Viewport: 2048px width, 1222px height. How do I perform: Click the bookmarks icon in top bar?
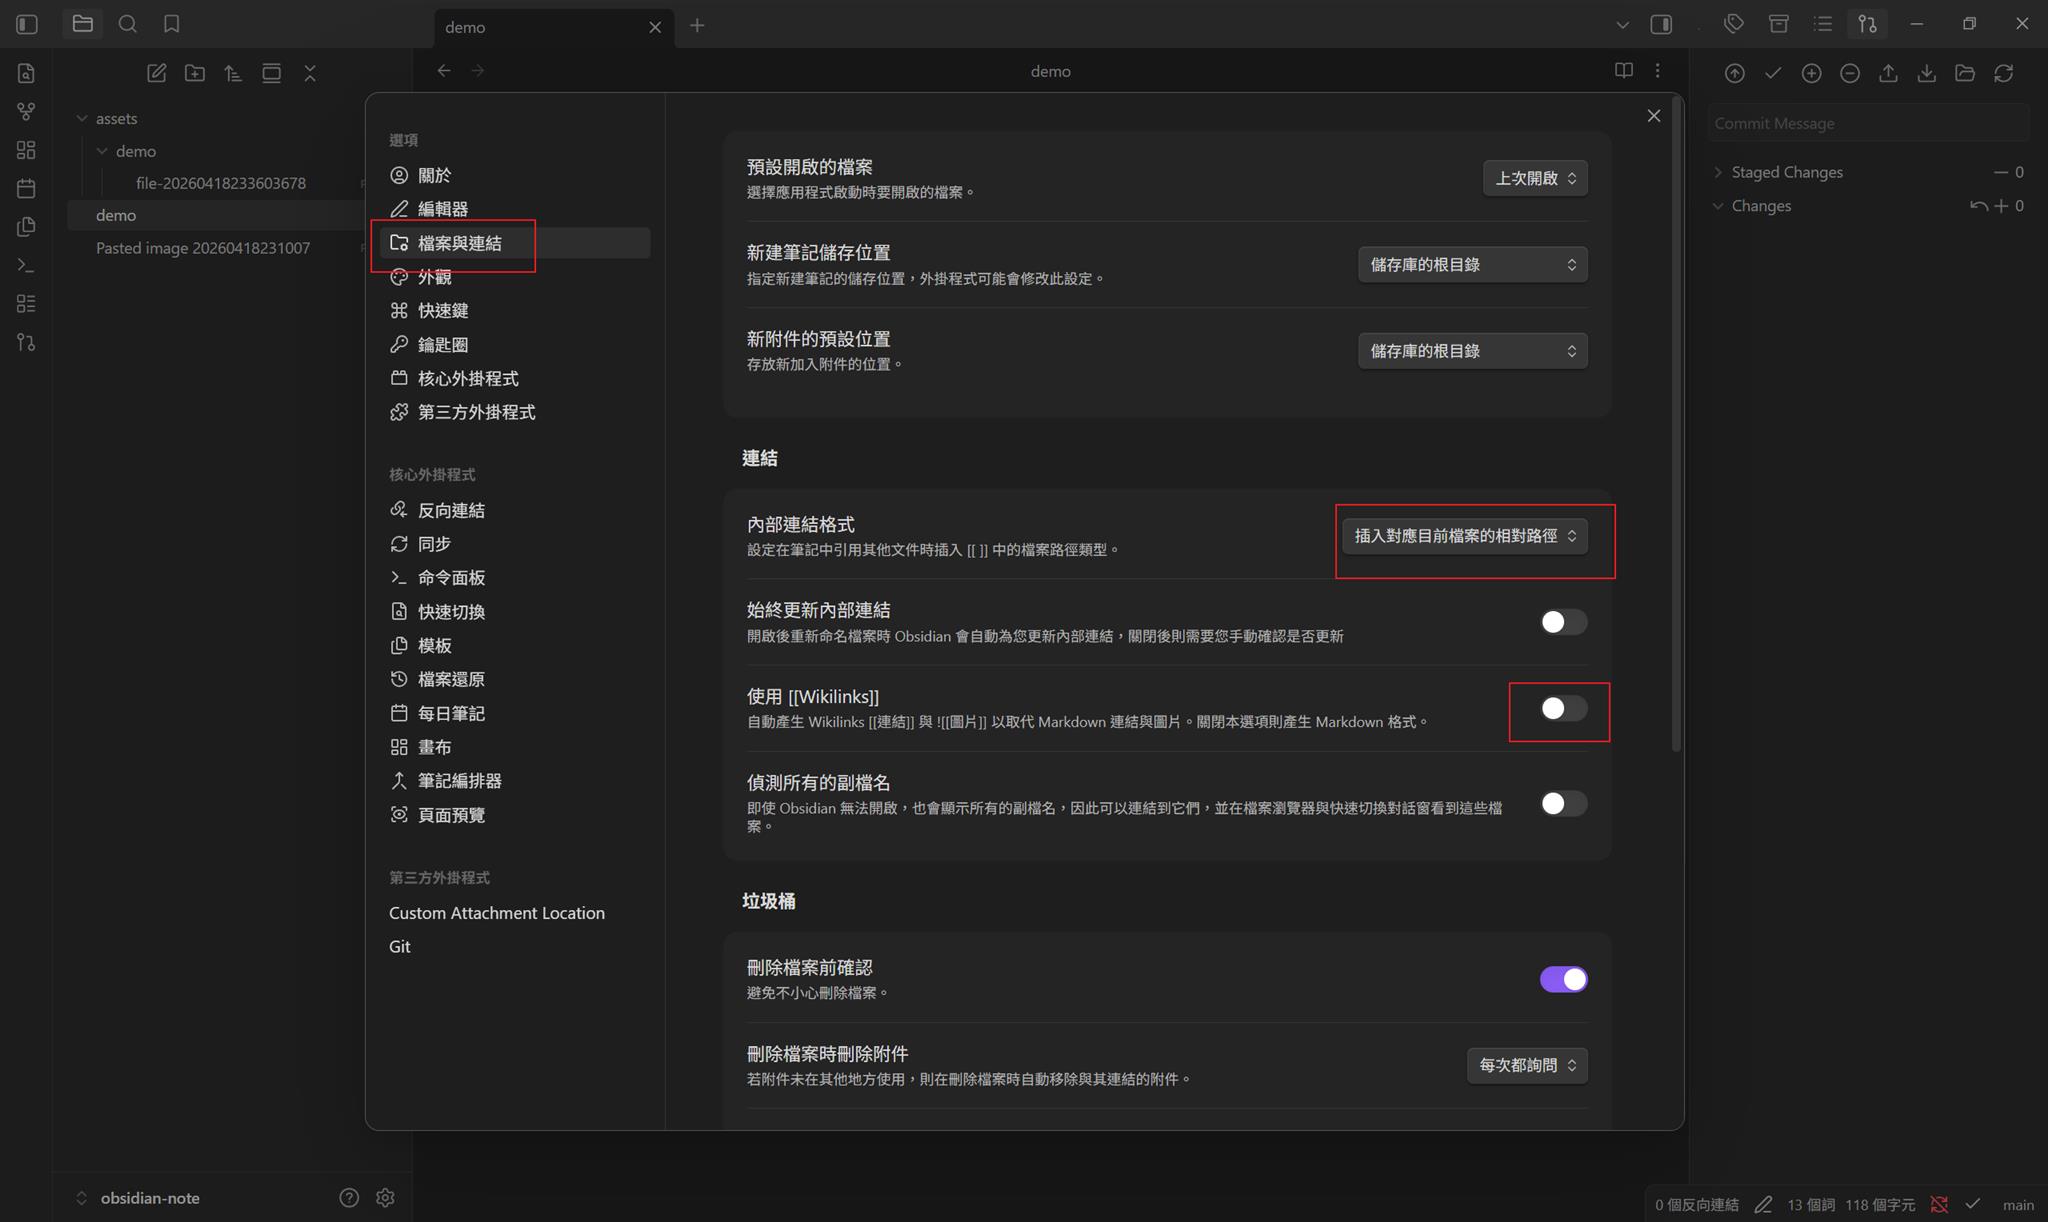click(x=171, y=24)
